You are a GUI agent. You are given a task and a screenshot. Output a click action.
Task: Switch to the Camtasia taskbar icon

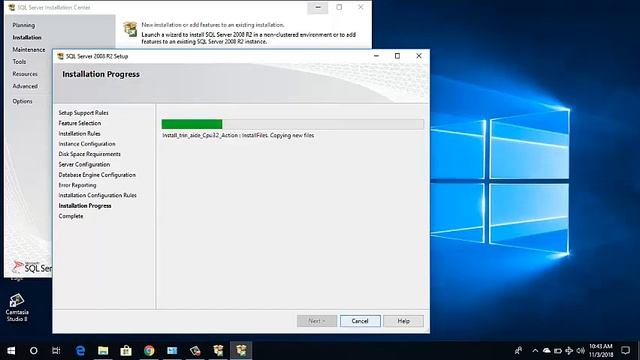[195, 350]
